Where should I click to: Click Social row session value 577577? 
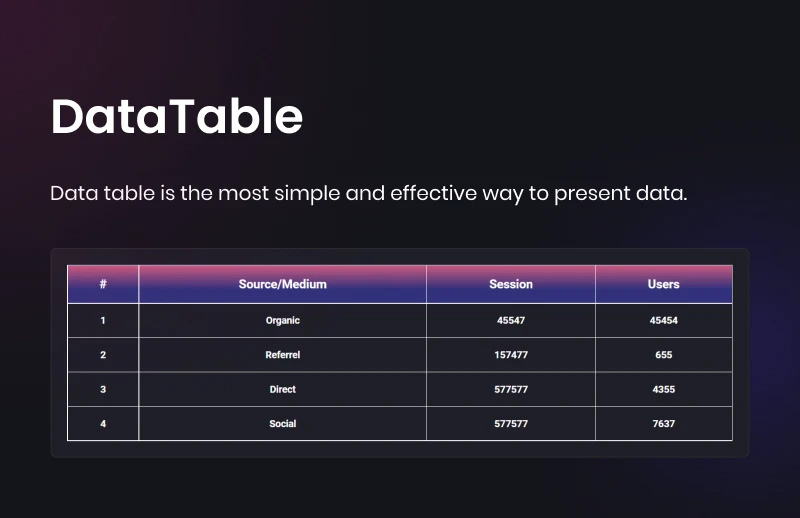click(511, 424)
